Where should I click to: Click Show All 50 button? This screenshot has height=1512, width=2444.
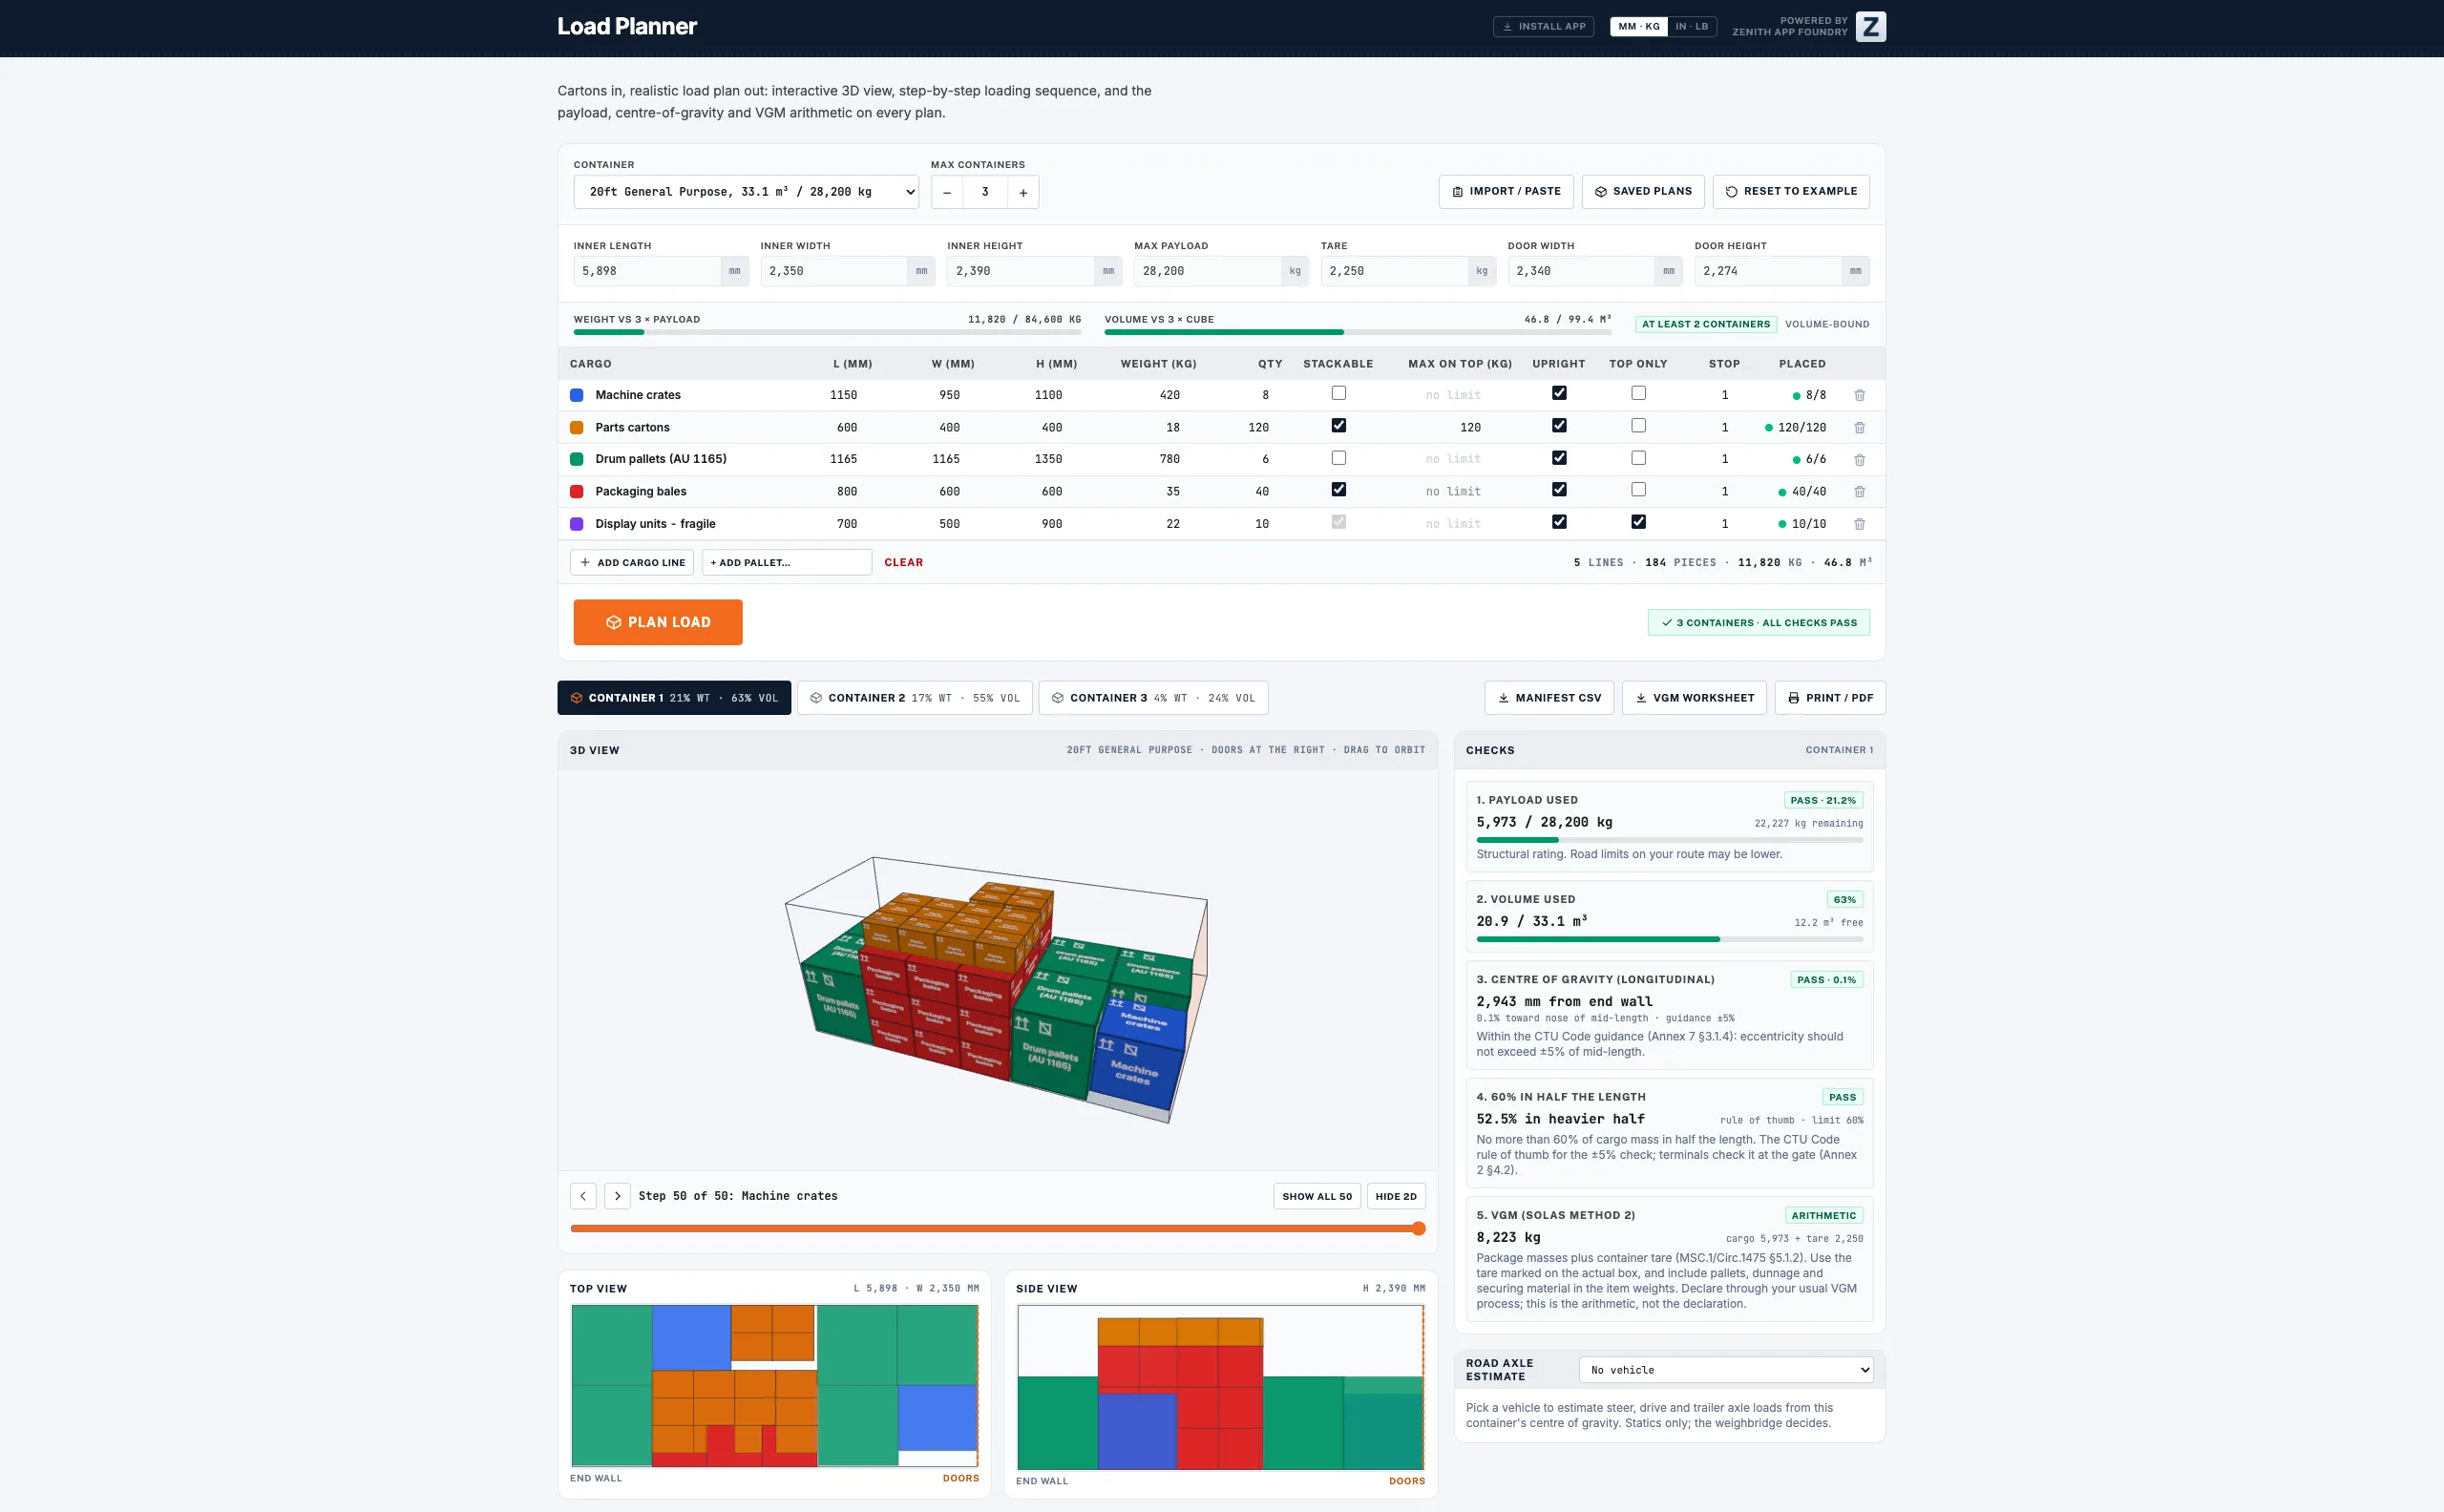tap(1317, 1196)
